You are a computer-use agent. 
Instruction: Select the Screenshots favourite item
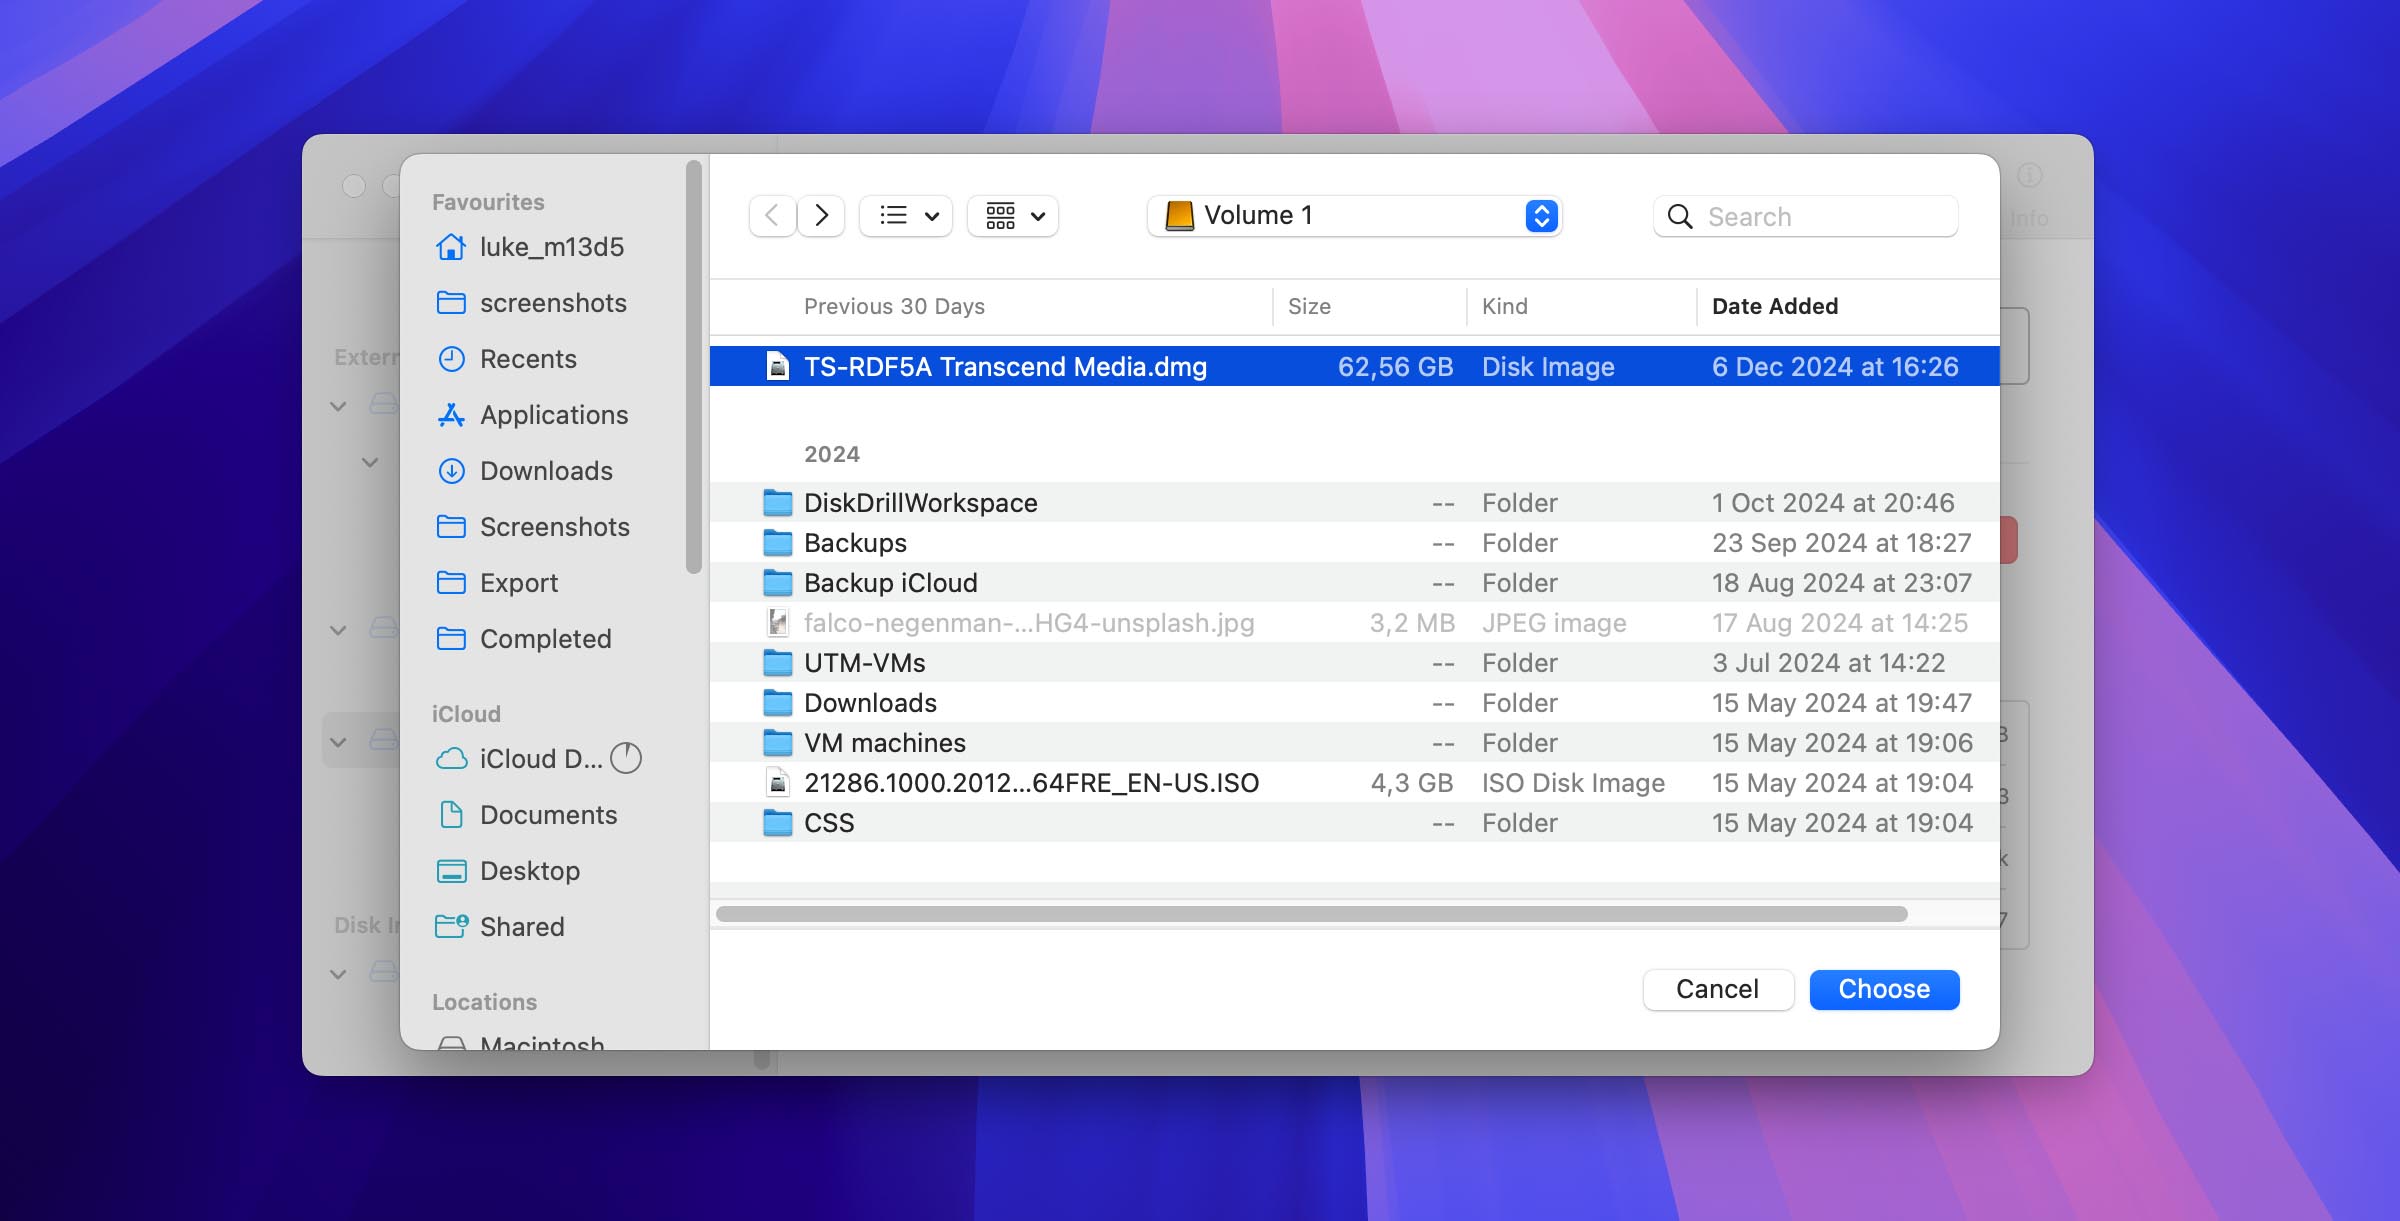click(x=557, y=526)
